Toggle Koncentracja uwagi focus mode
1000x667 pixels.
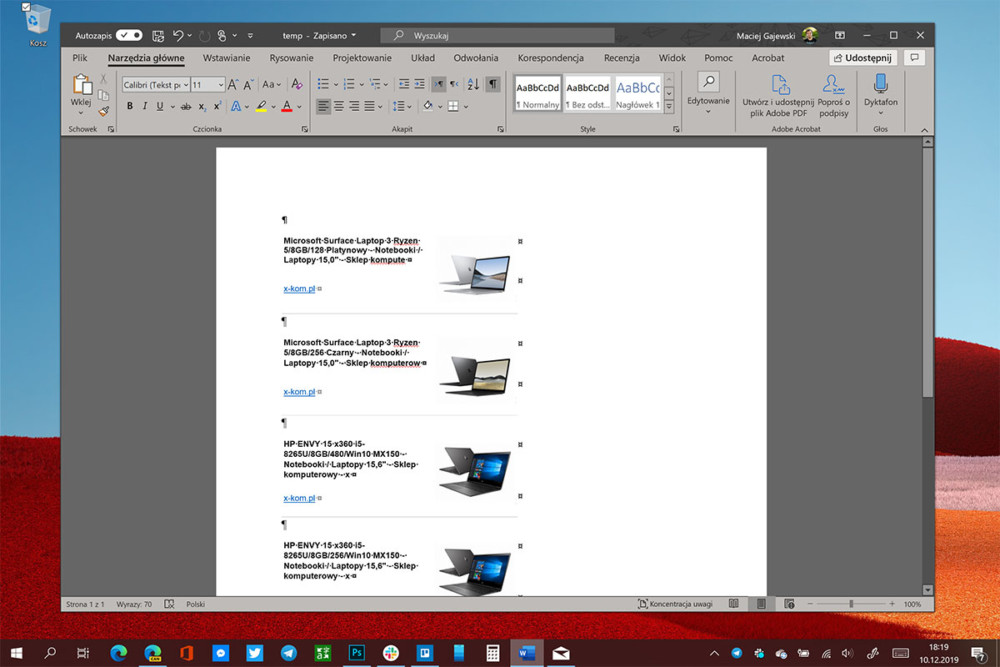click(675, 604)
